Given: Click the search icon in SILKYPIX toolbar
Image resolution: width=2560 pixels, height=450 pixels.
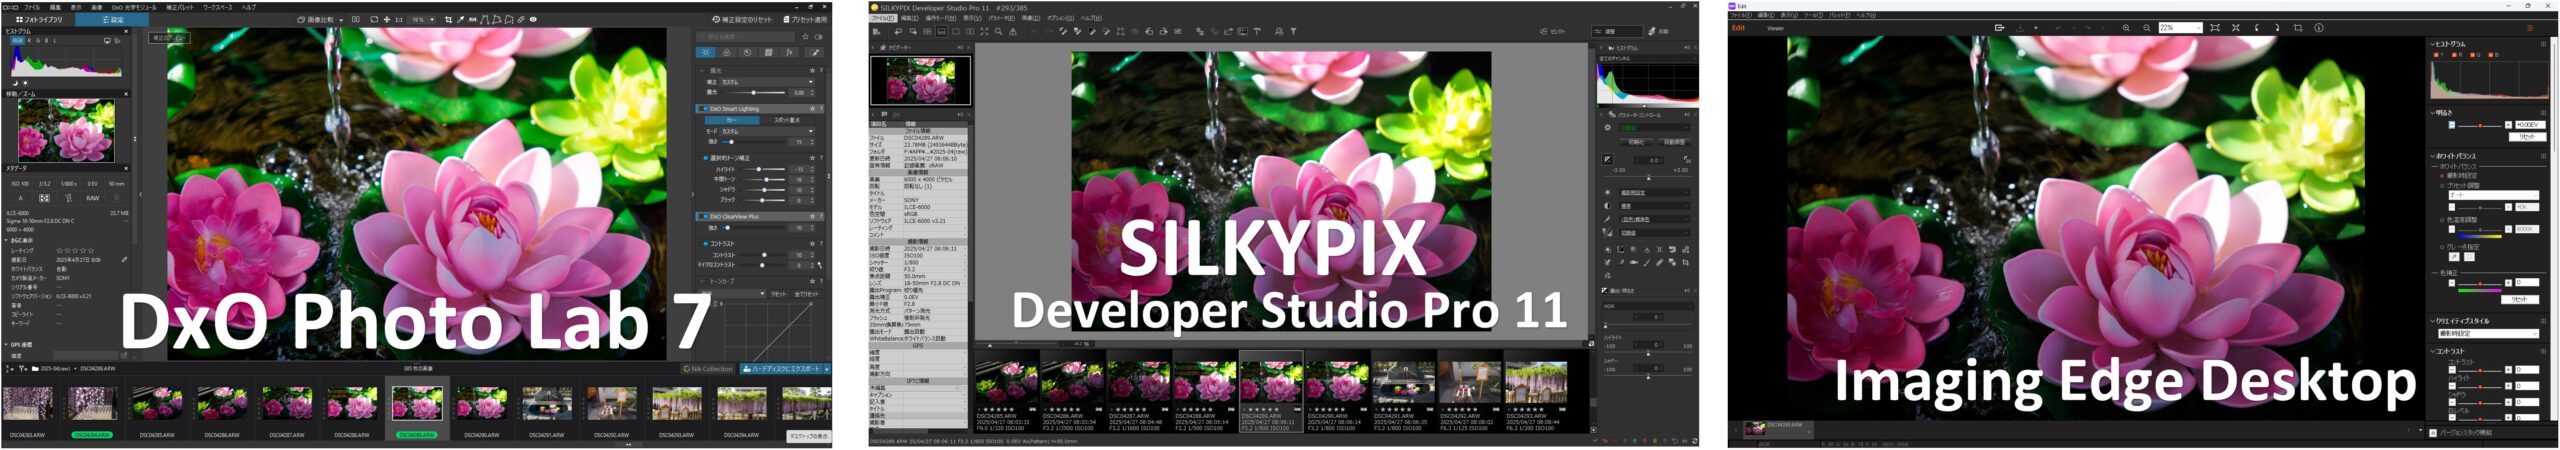Looking at the screenshot, I should [x=1278, y=31].
